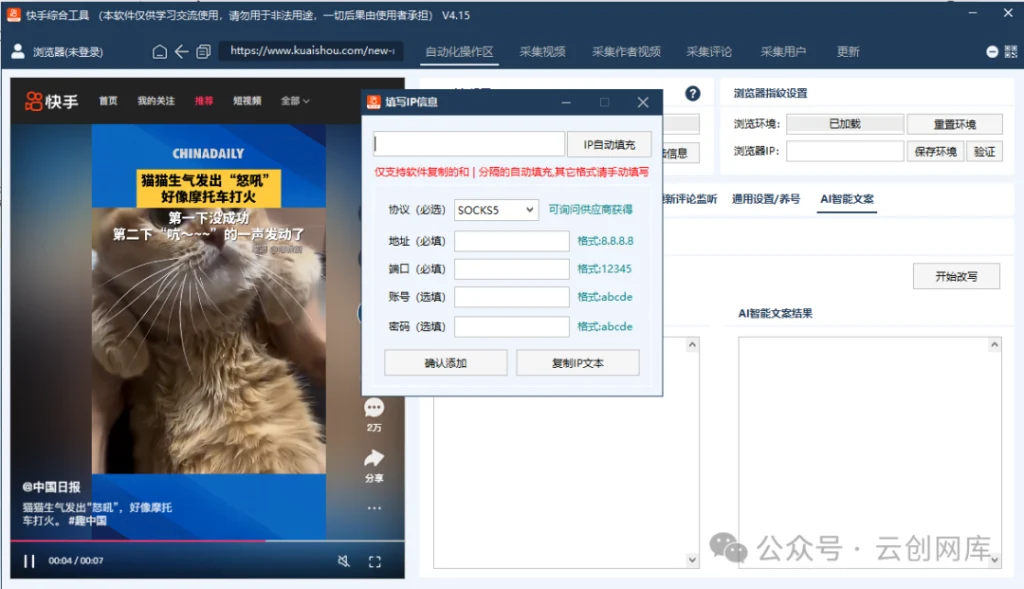This screenshot has width=1024, height=589.
Task: Close the 填写IP信息 dialog
Action: tap(643, 102)
